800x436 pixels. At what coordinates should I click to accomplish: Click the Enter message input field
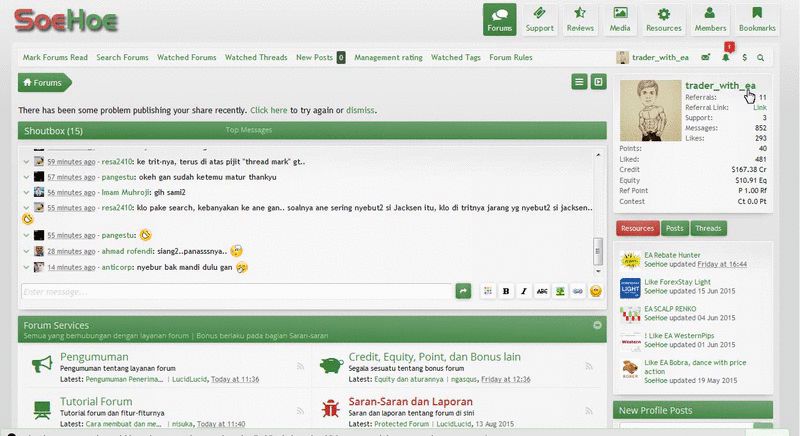[x=235, y=291]
